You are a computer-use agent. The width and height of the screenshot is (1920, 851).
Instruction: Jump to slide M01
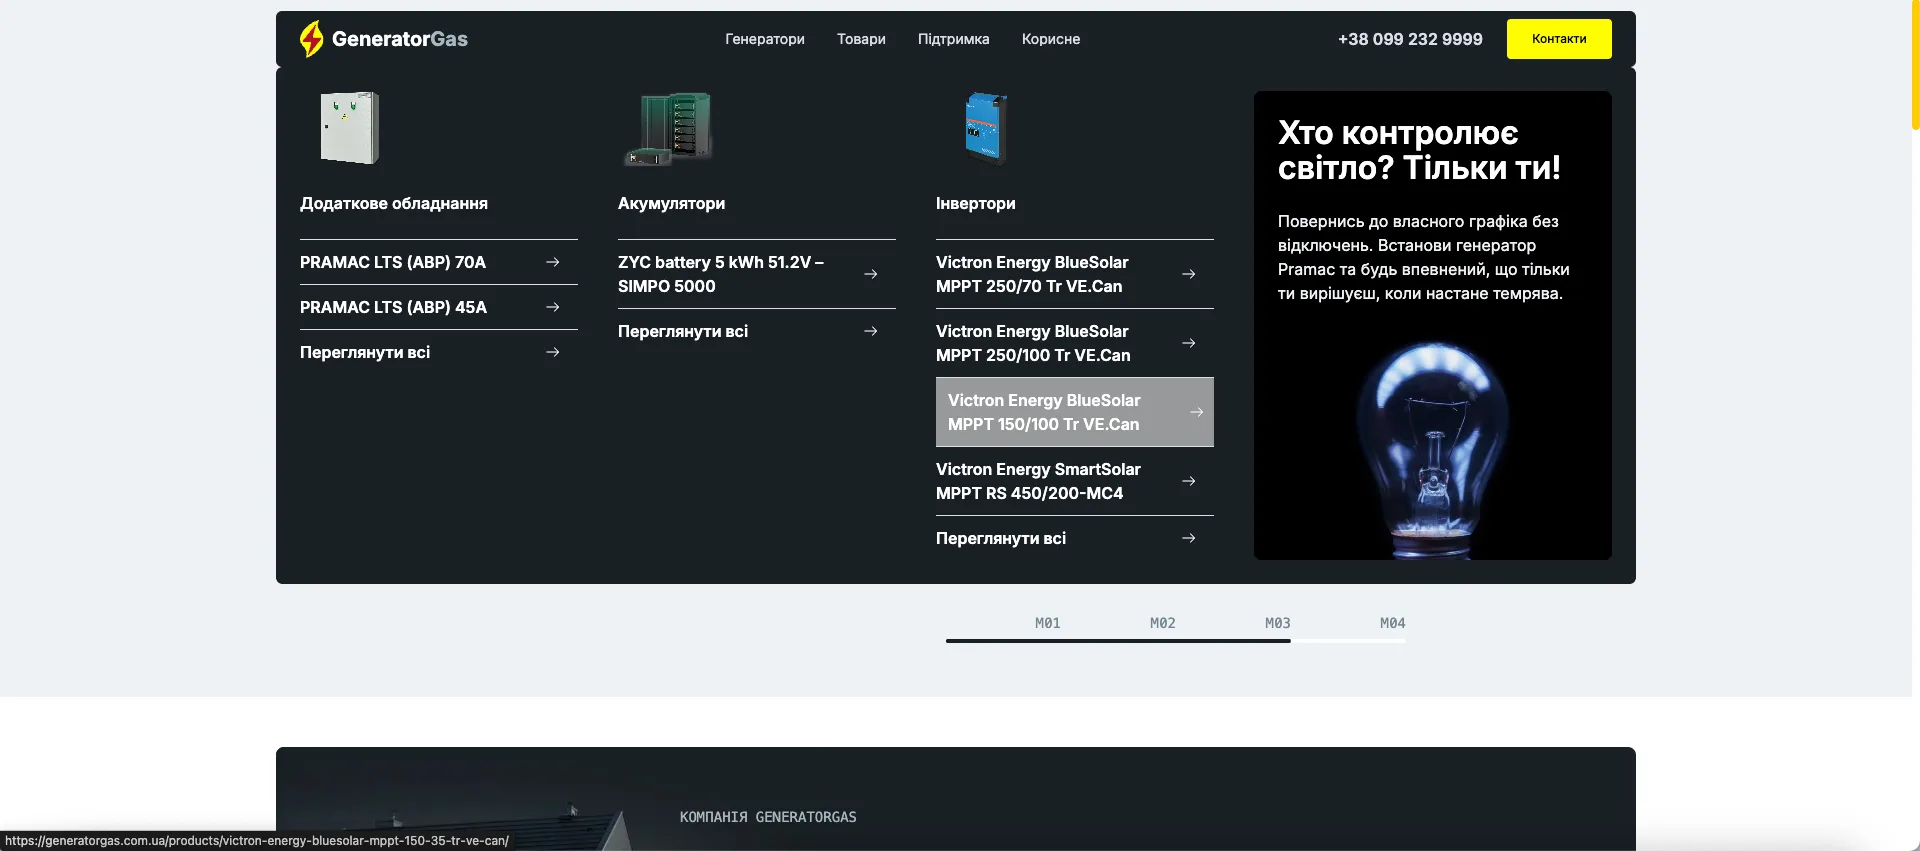pyautogui.click(x=1047, y=623)
